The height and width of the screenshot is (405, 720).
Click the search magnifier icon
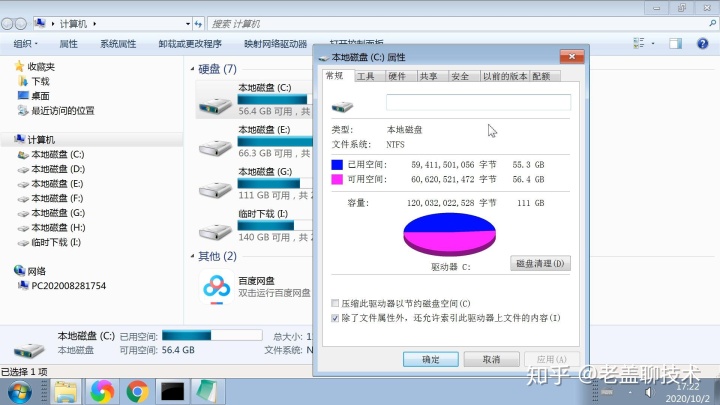point(713,23)
